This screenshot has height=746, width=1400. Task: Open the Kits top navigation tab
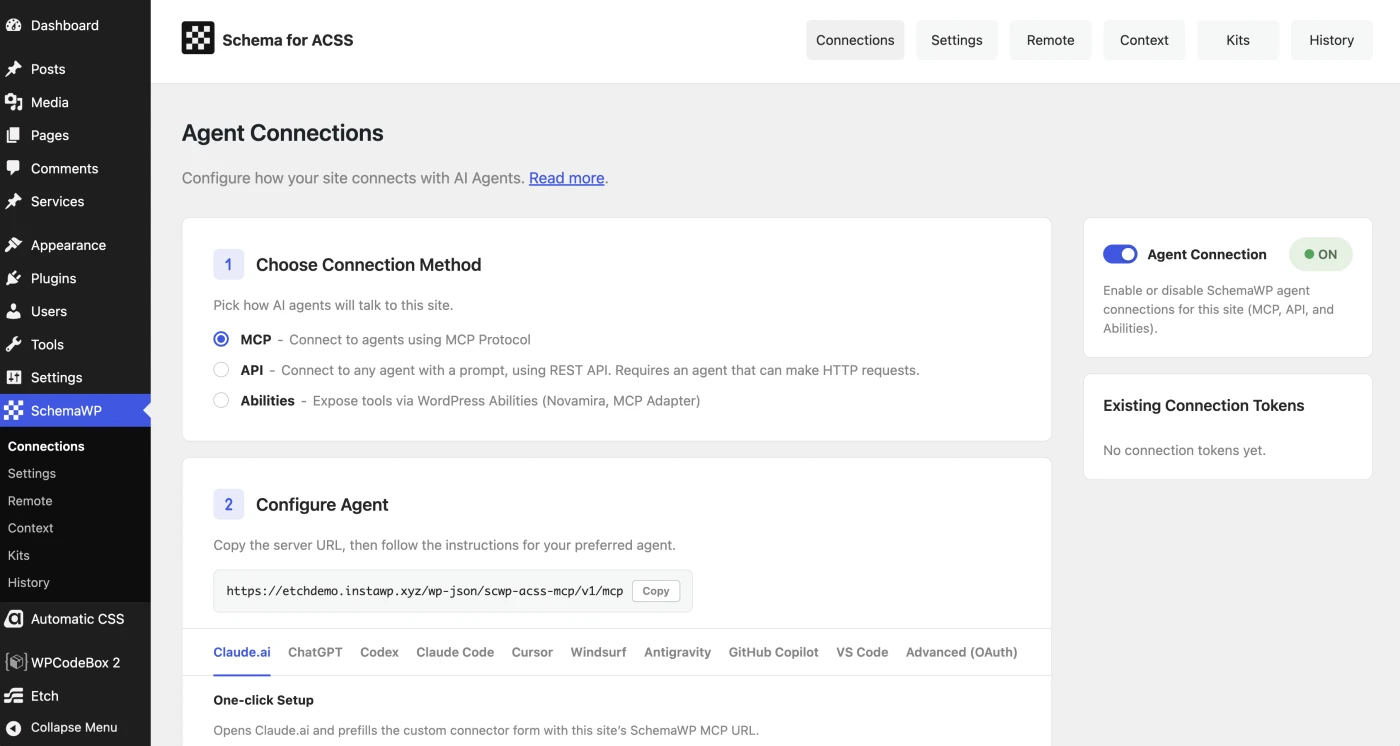pos(1238,40)
